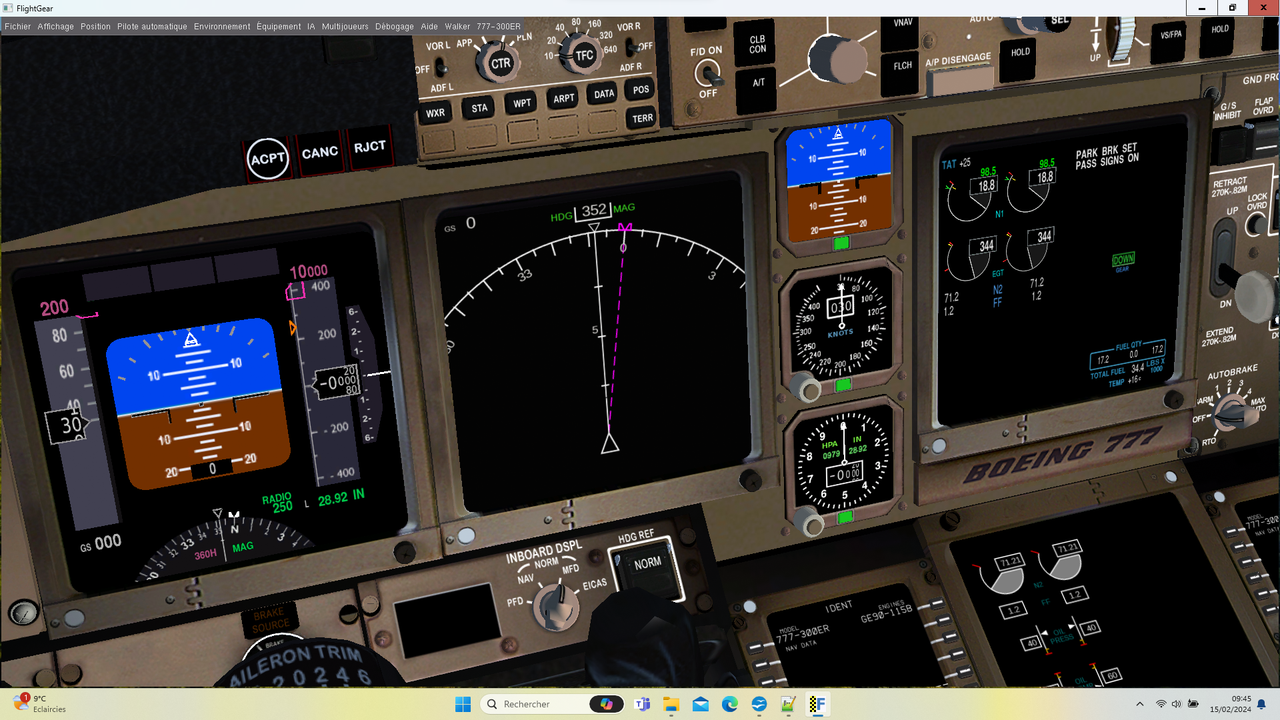Toggle the DATA map button
1280x720 pixels.
(604, 94)
